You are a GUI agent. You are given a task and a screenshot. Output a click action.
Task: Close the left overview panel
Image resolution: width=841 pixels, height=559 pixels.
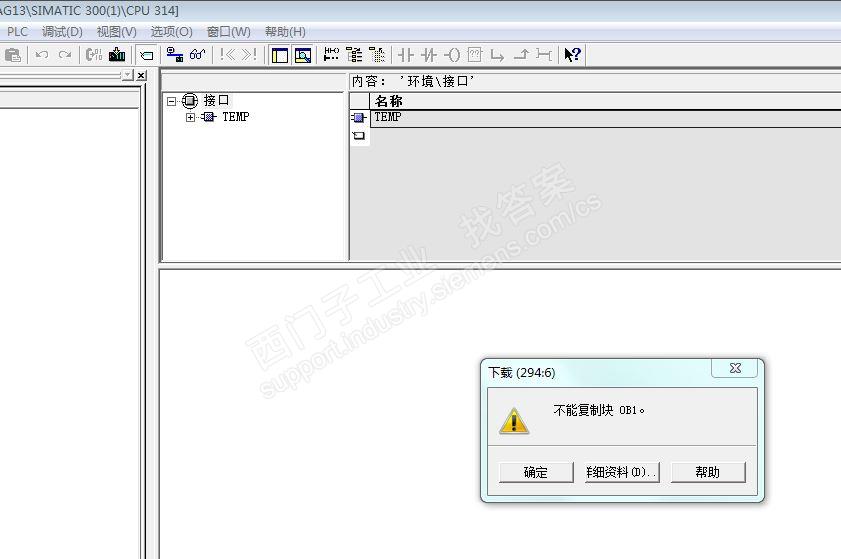pos(141,76)
